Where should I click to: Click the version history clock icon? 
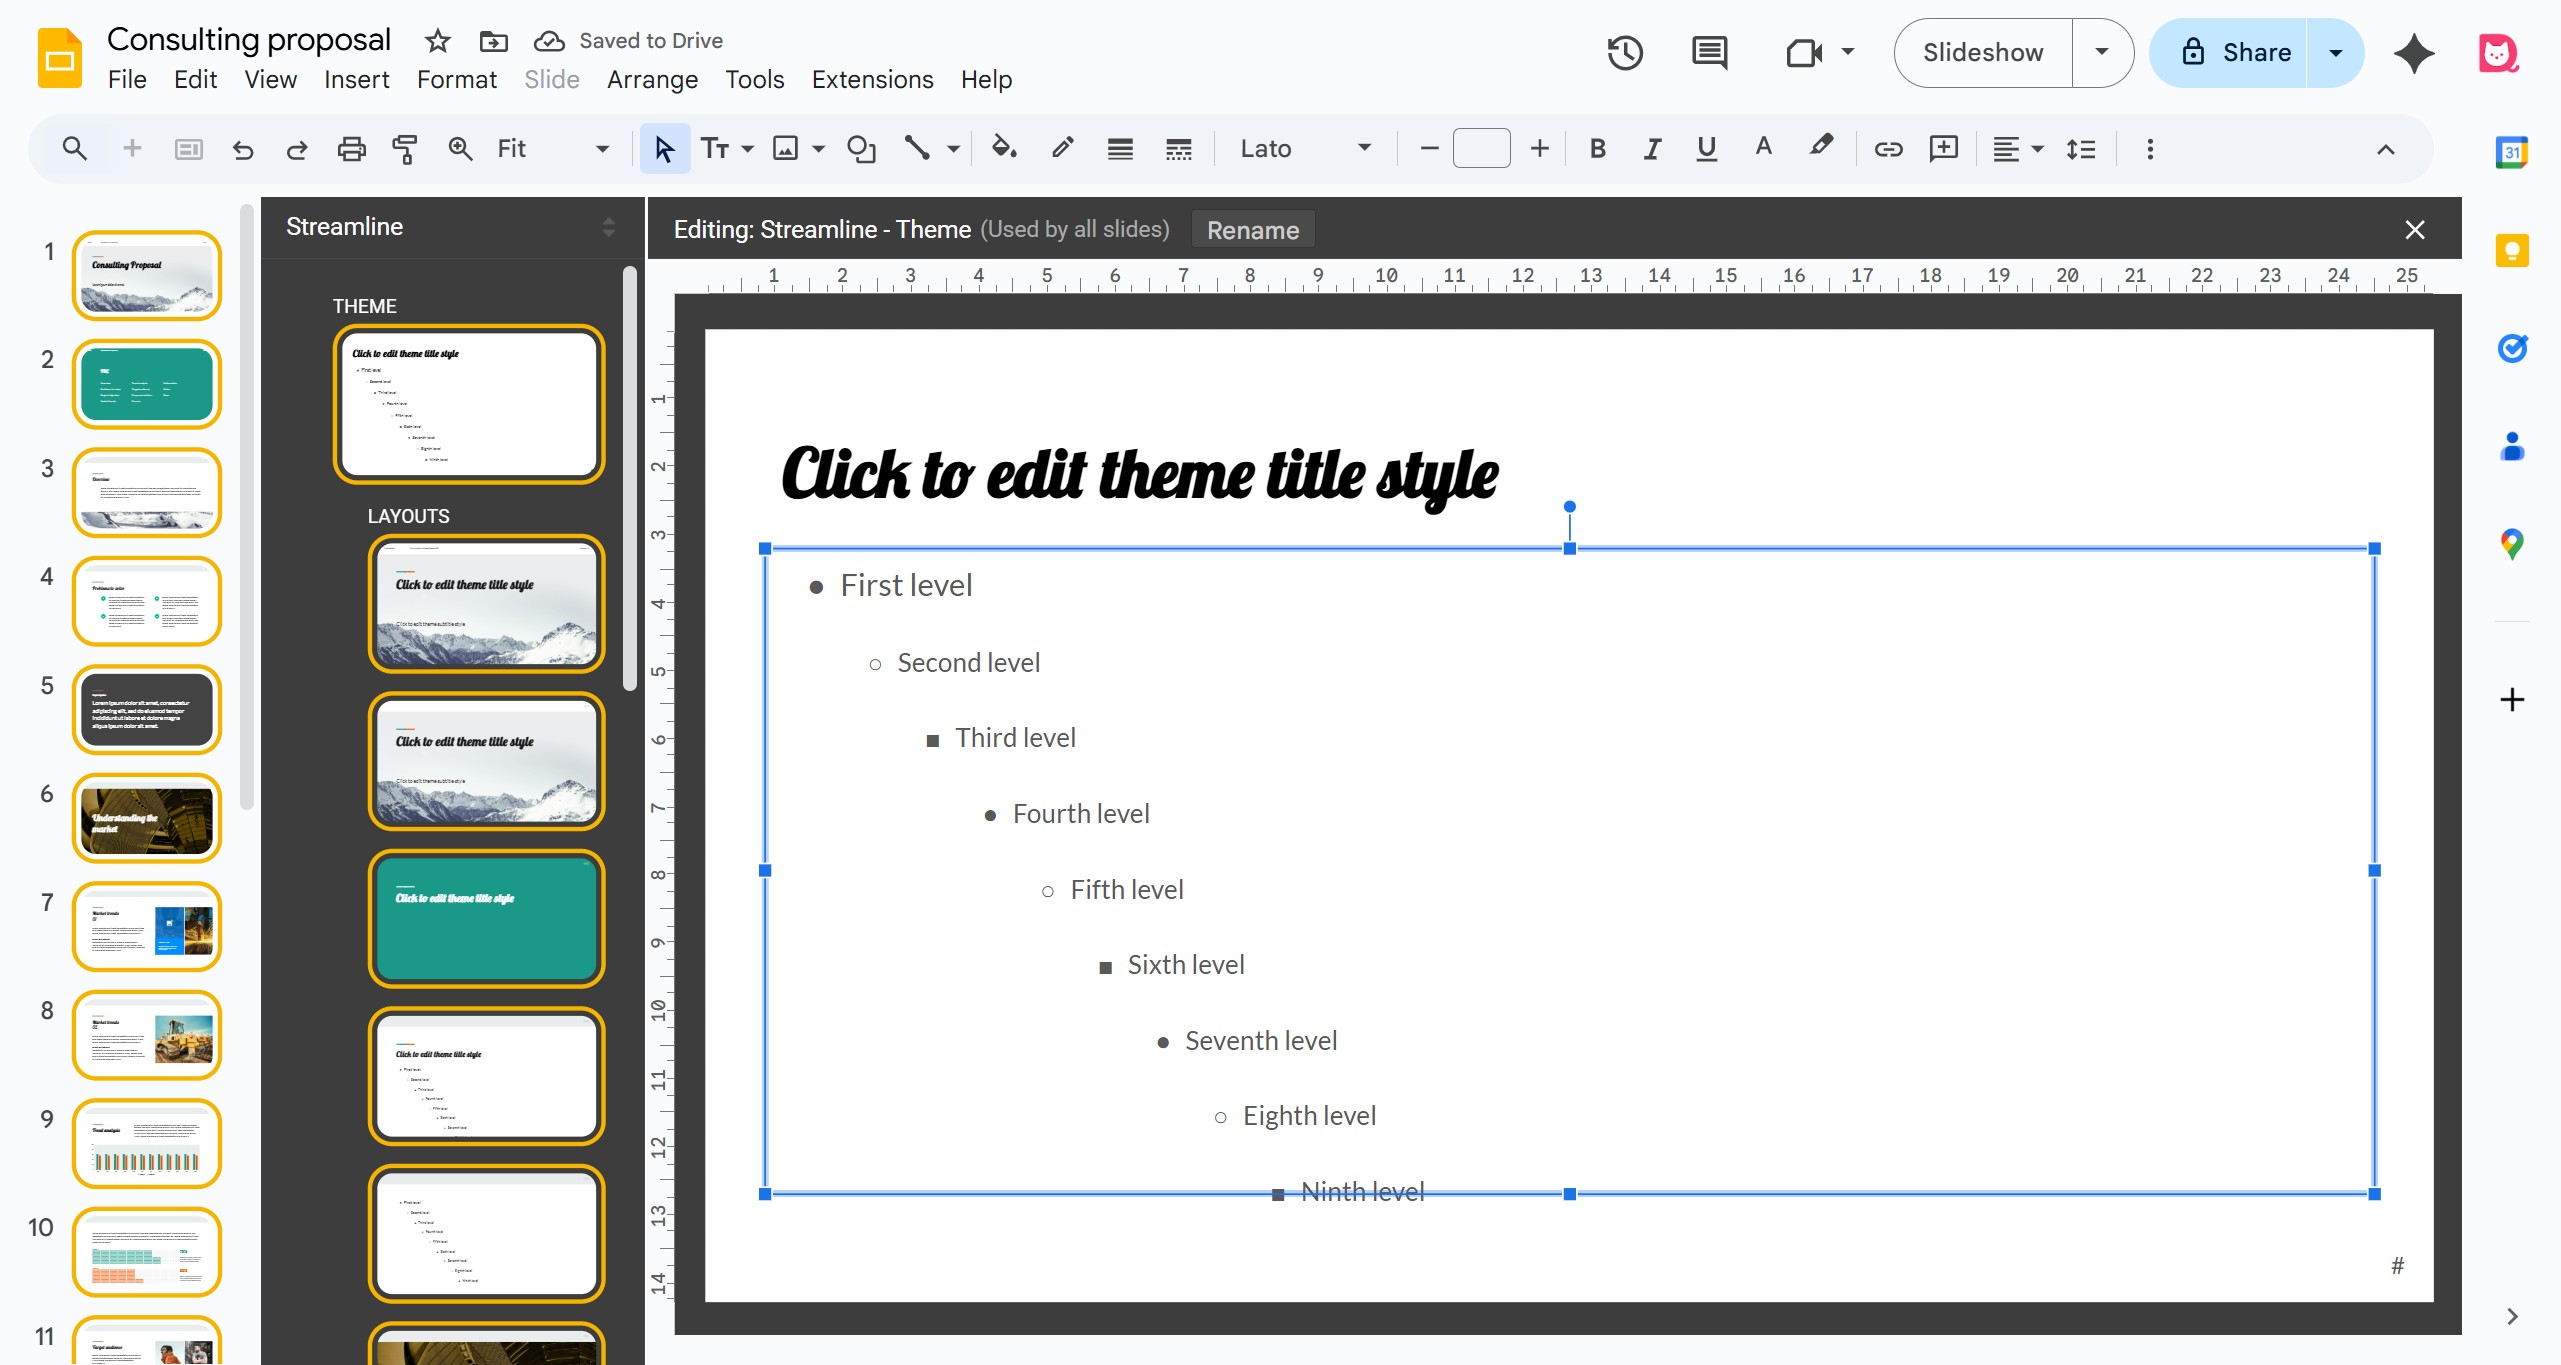coord(1625,53)
